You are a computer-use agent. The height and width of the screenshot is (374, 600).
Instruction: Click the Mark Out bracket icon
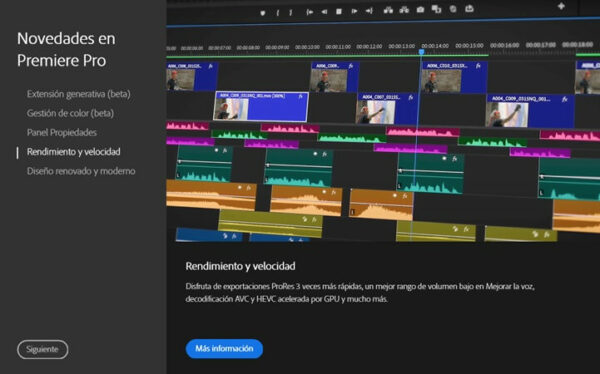point(291,13)
